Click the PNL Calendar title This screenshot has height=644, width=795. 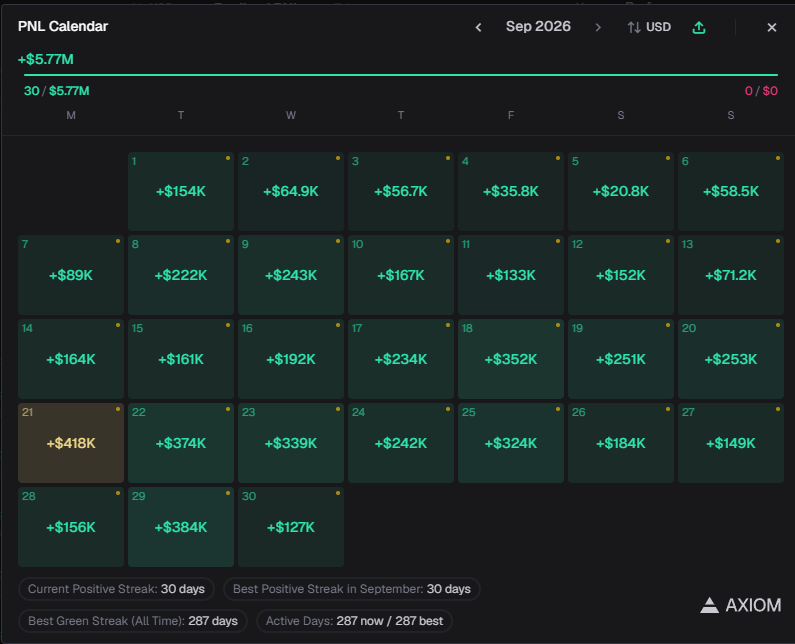pyautogui.click(x=63, y=26)
